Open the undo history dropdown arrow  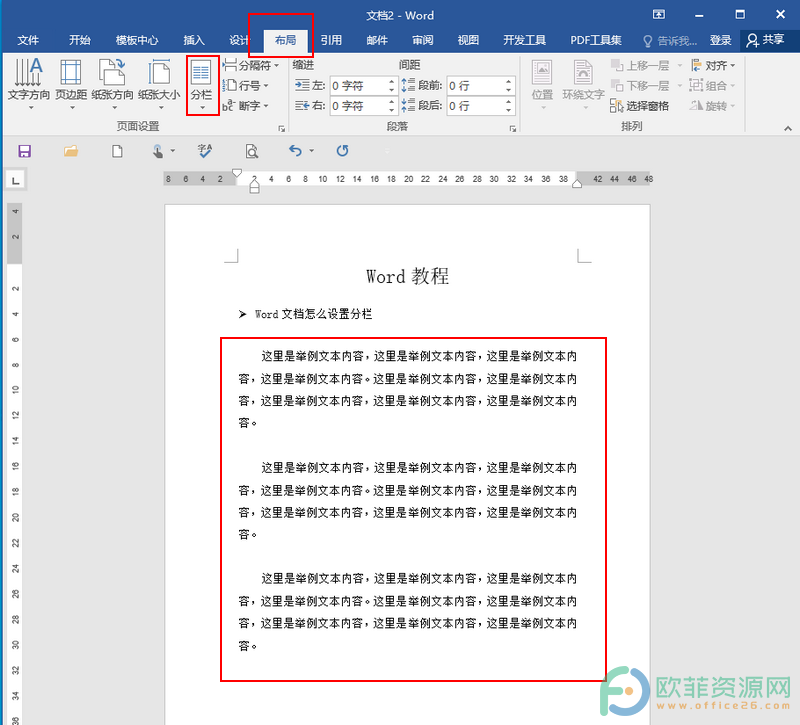pyautogui.click(x=311, y=151)
